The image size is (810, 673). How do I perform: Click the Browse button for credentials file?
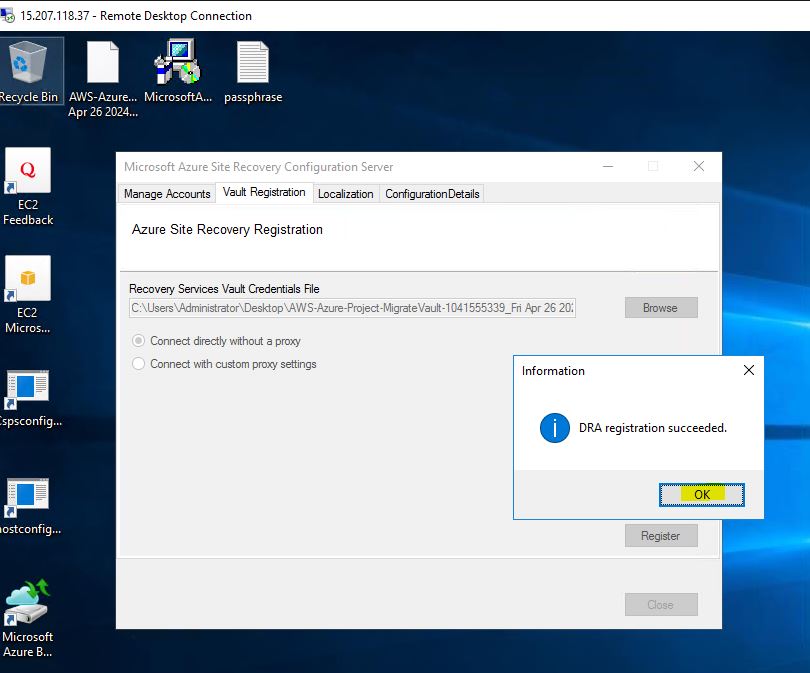click(660, 308)
